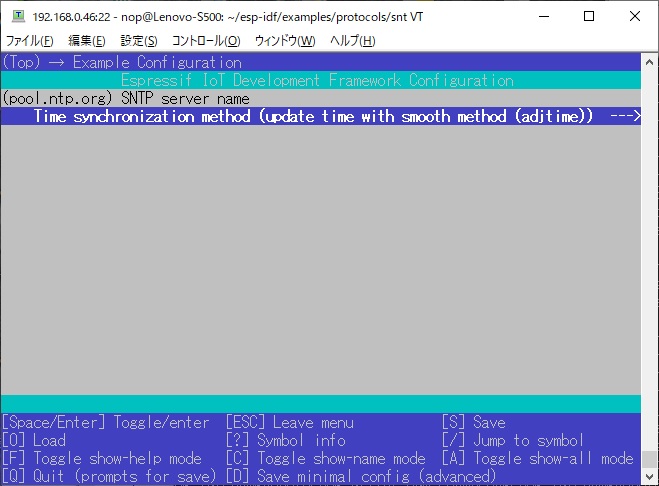659x486 pixels.
Task: Click the (Top) → Example Configuration breadcrumb
Action: pyautogui.click(x=122, y=62)
